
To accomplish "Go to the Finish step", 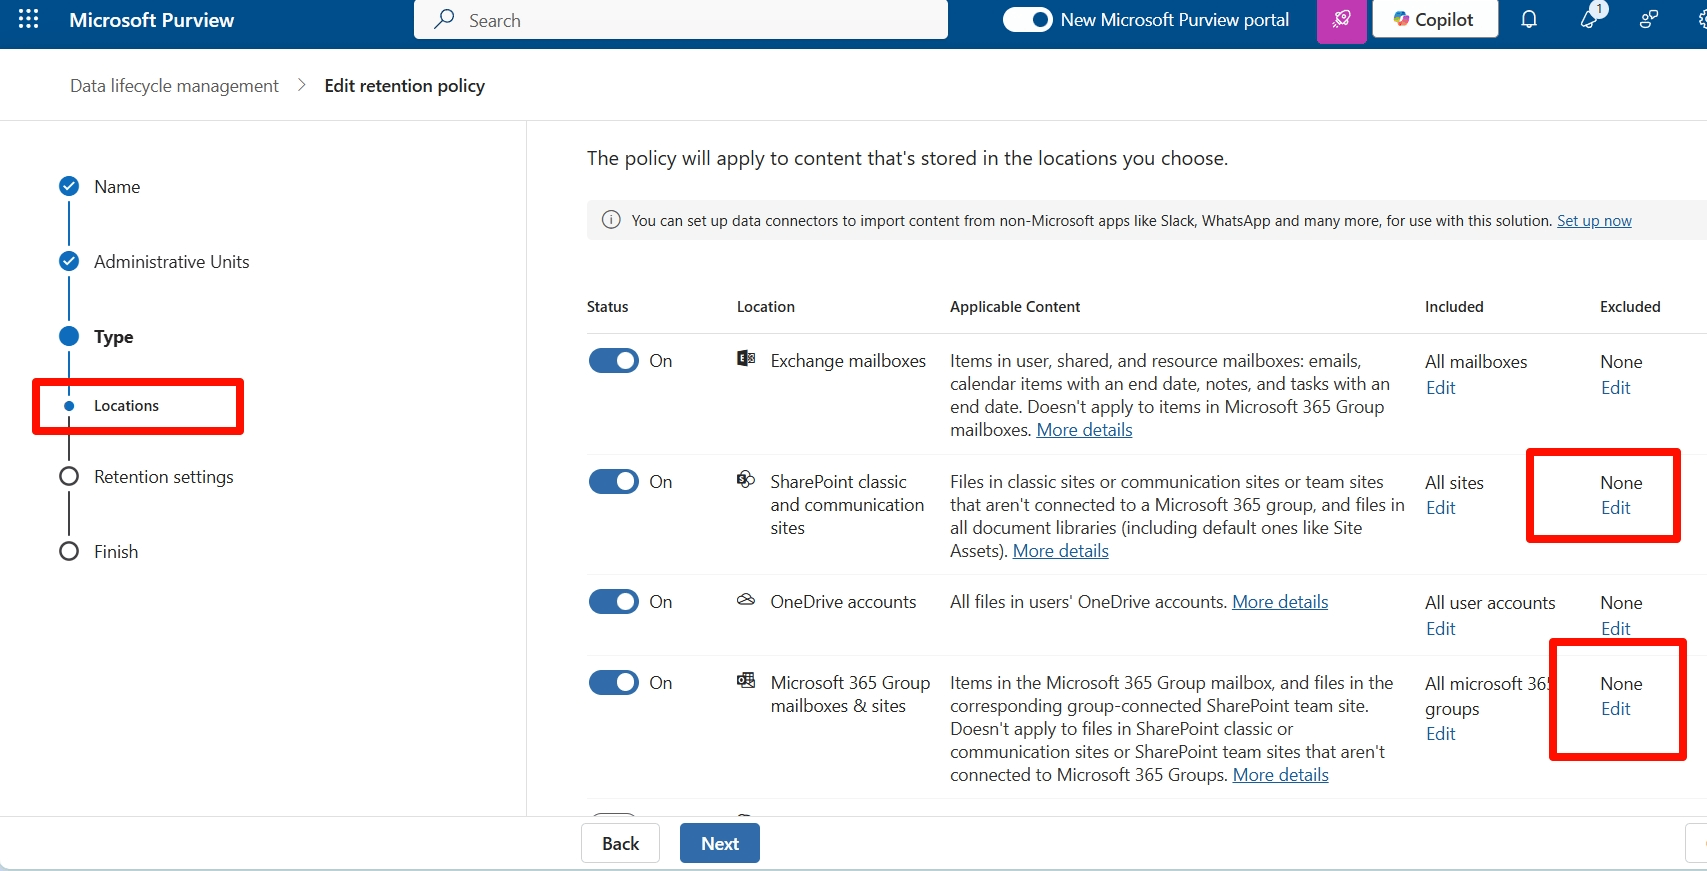I will 116,552.
